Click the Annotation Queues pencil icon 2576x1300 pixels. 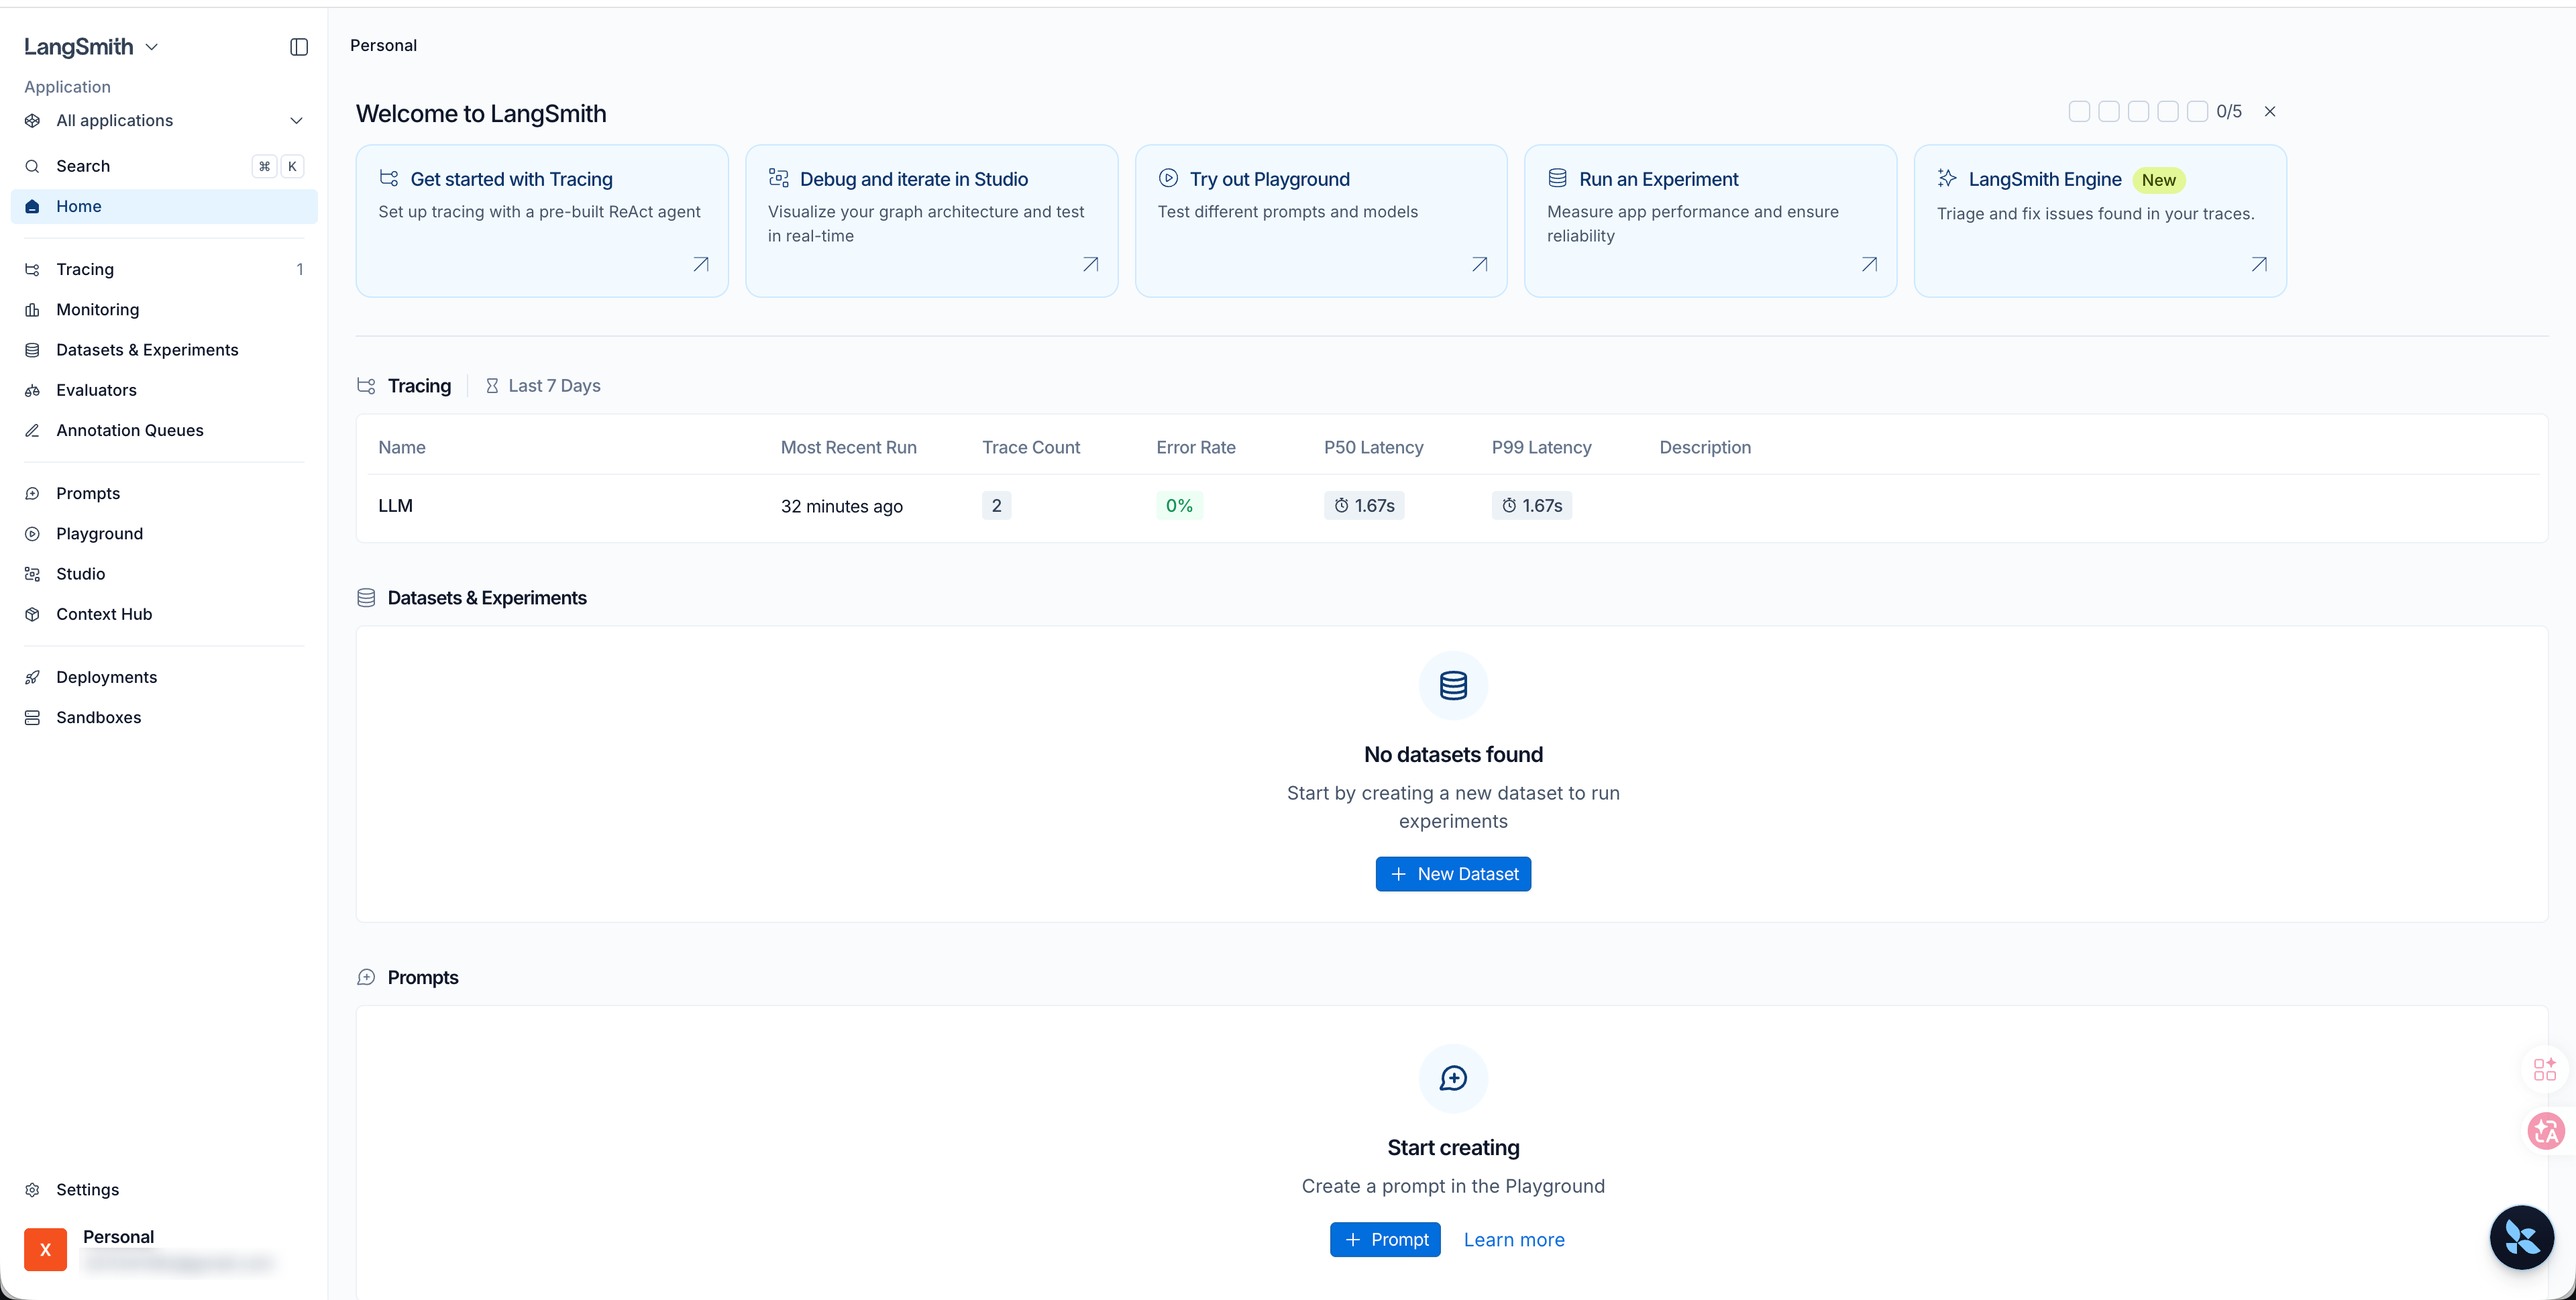click(x=32, y=430)
